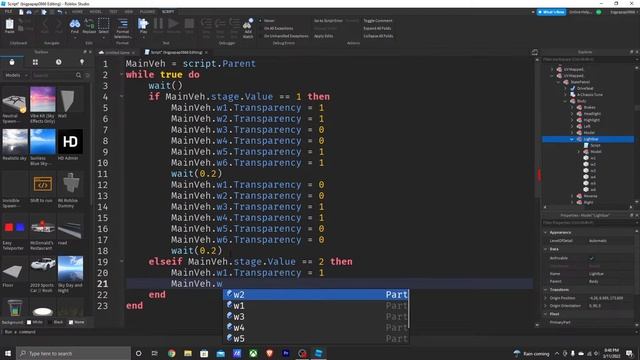The image size is (640, 360).
Task: Click the undo arrow in title toolbar
Action: coord(60,12)
